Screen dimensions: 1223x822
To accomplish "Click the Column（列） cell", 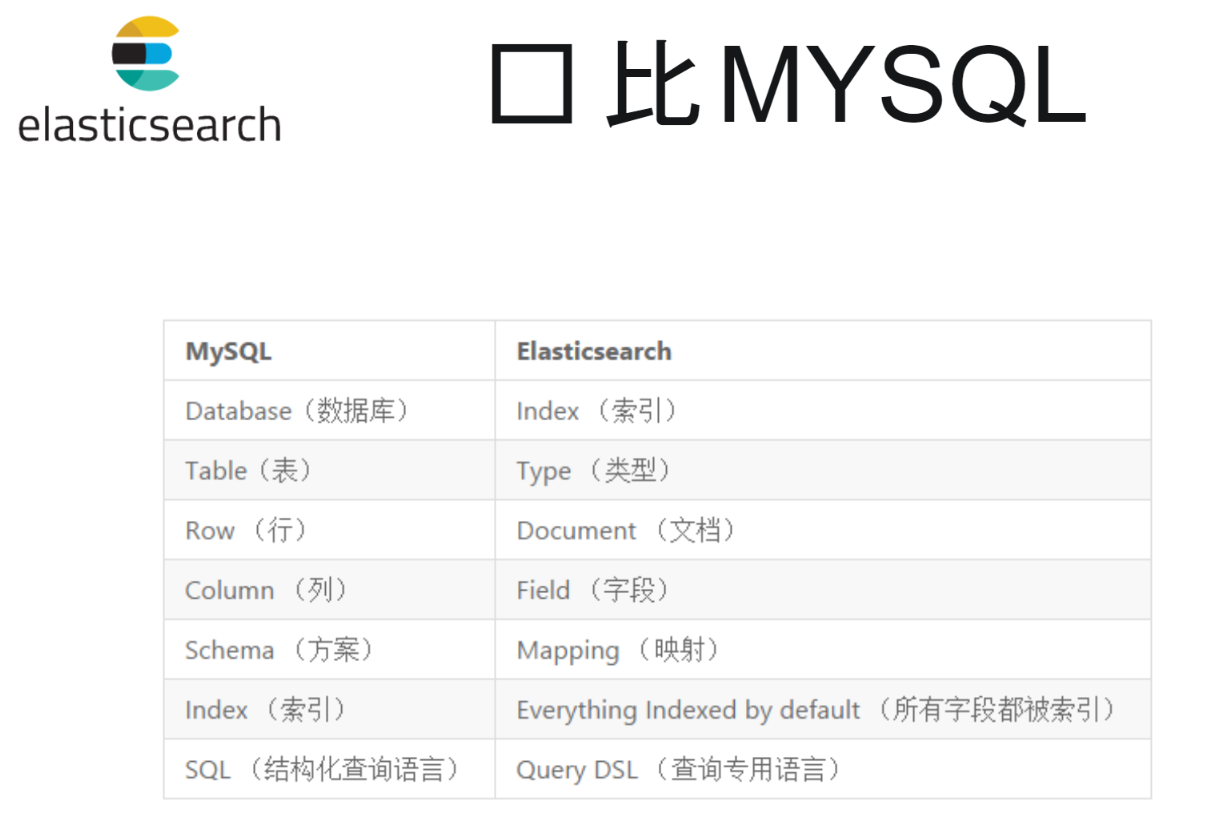I will coord(329,590).
